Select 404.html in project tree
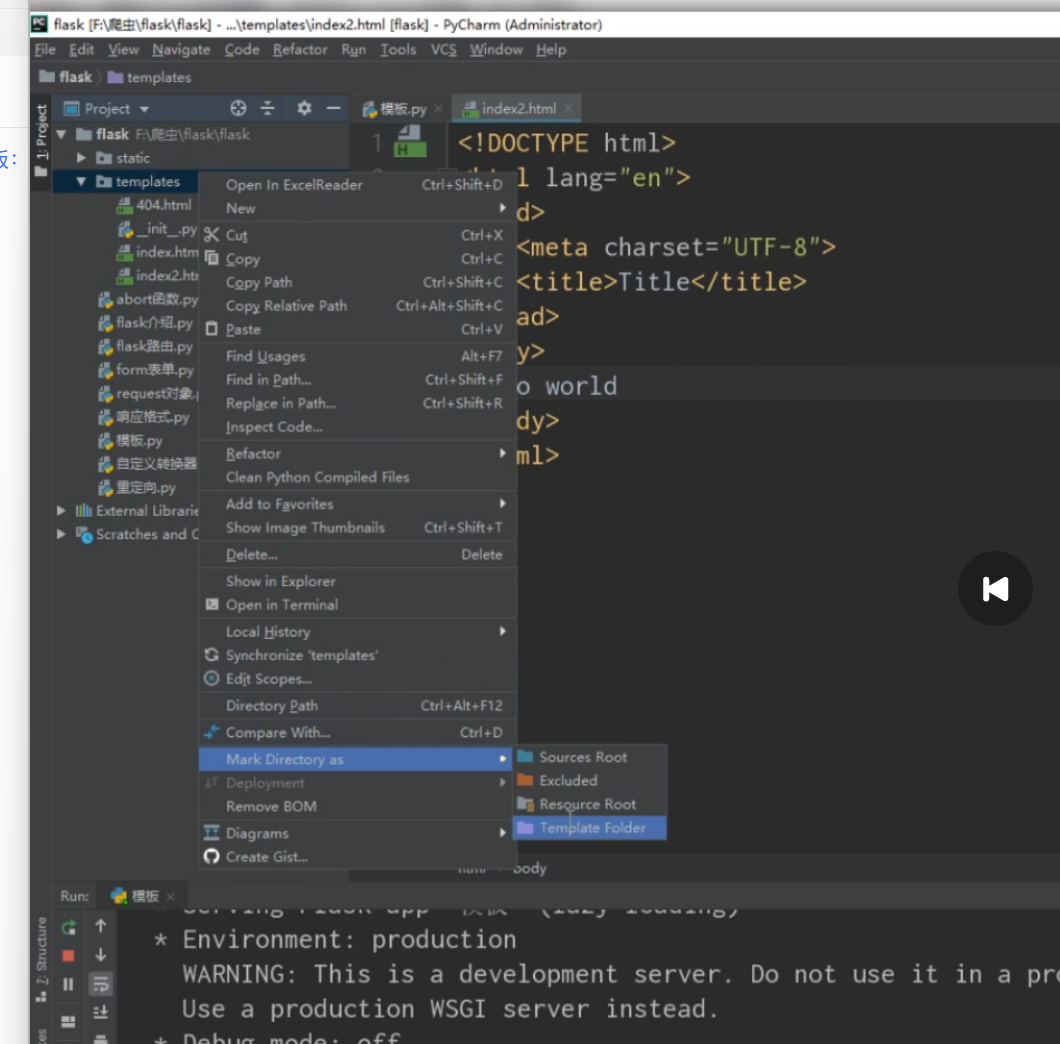This screenshot has width=1060, height=1044. coord(155,205)
